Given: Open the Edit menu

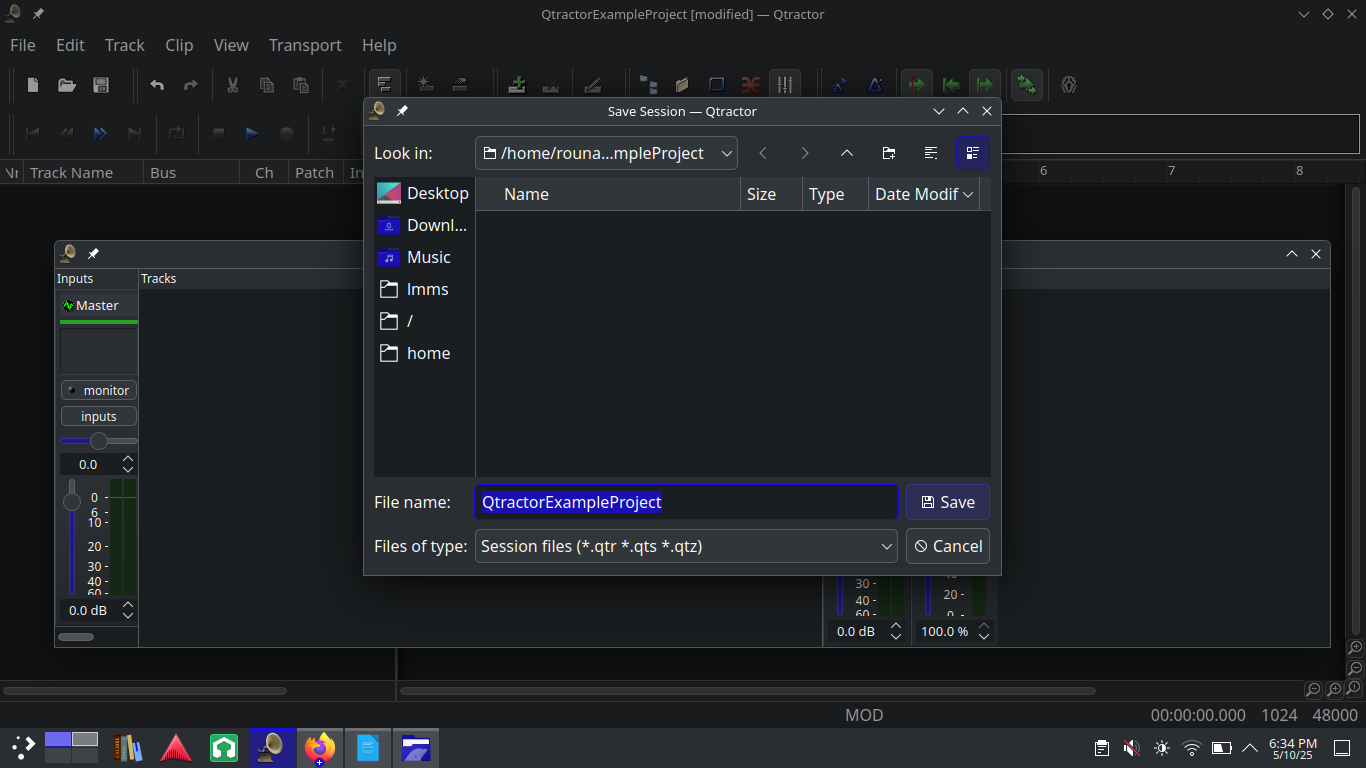Looking at the screenshot, I should [70, 45].
